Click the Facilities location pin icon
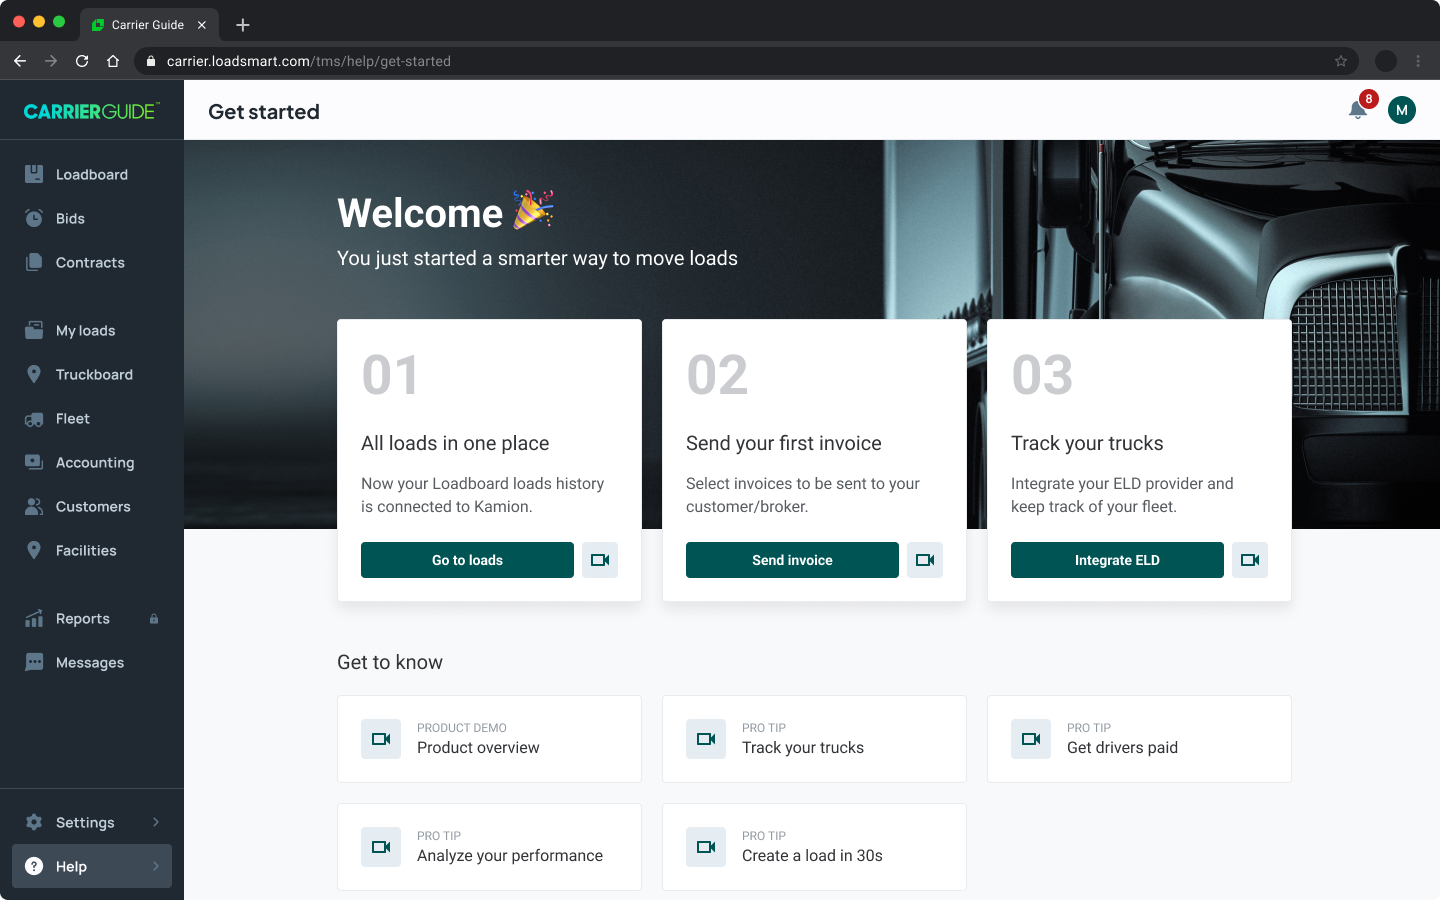This screenshot has height=900, width=1440. pyautogui.click(x=34, y=550)
